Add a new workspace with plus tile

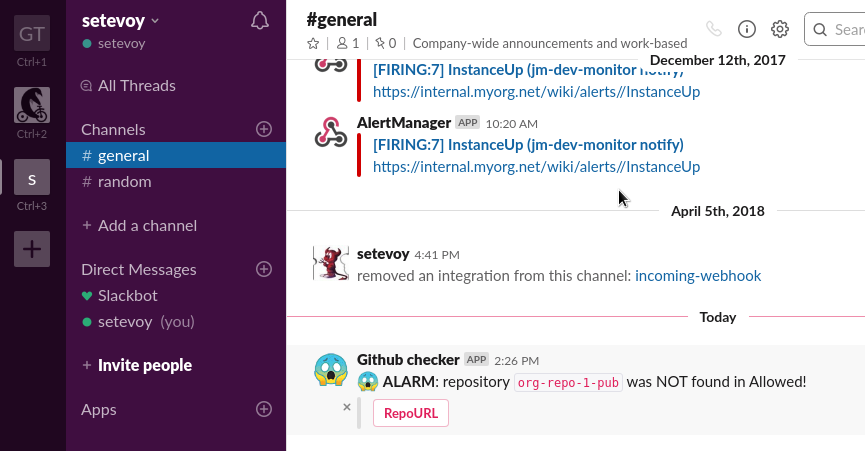point(32,249)
